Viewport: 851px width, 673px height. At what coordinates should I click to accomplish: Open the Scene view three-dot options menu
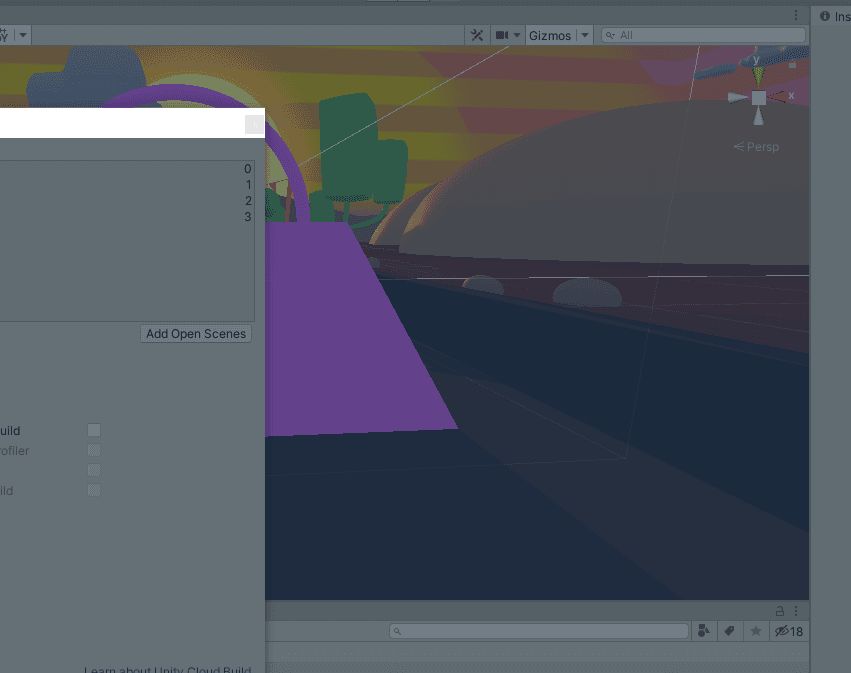point(796,15)
